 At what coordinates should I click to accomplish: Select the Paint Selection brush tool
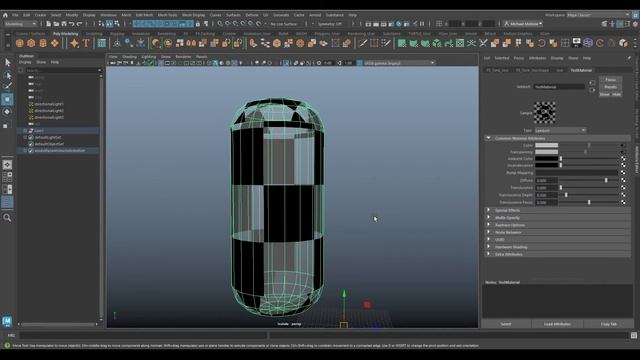(x=7, y=86)
